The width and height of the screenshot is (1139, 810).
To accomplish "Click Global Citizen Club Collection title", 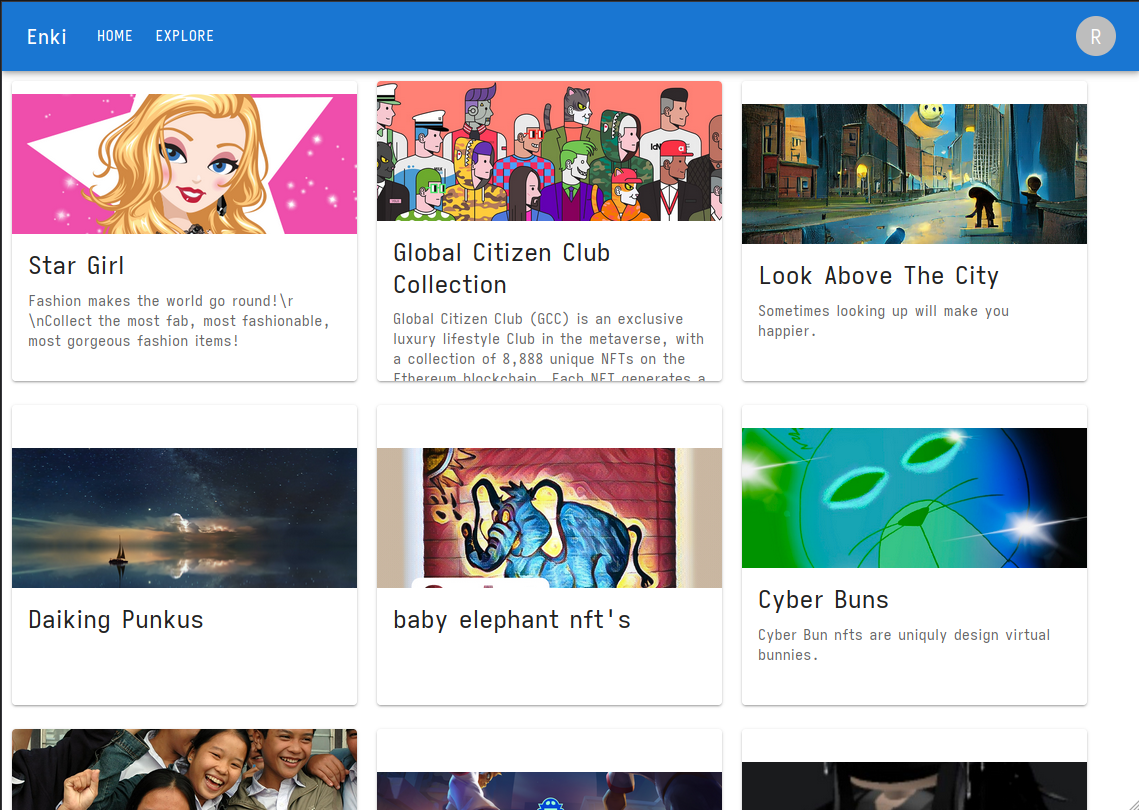I will pos(501,268).
